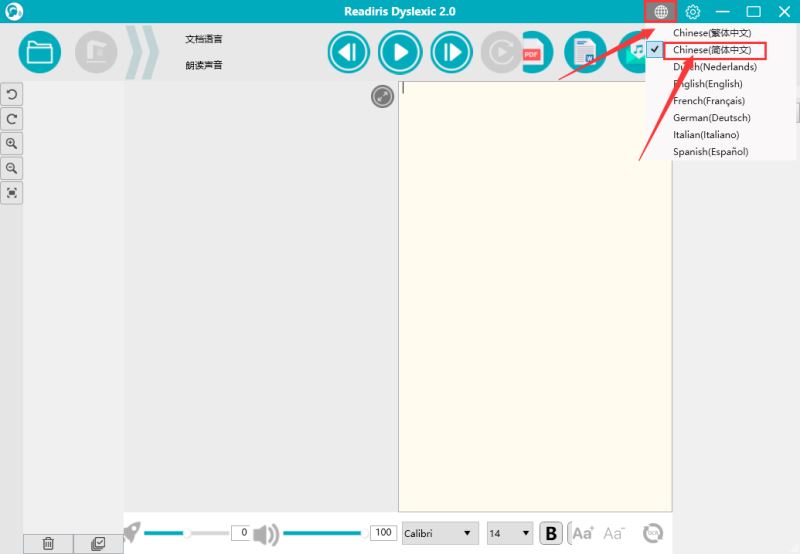The image size is (800, 554).
Task: Click the 朗读声音 label
Action: click(204, 65)
